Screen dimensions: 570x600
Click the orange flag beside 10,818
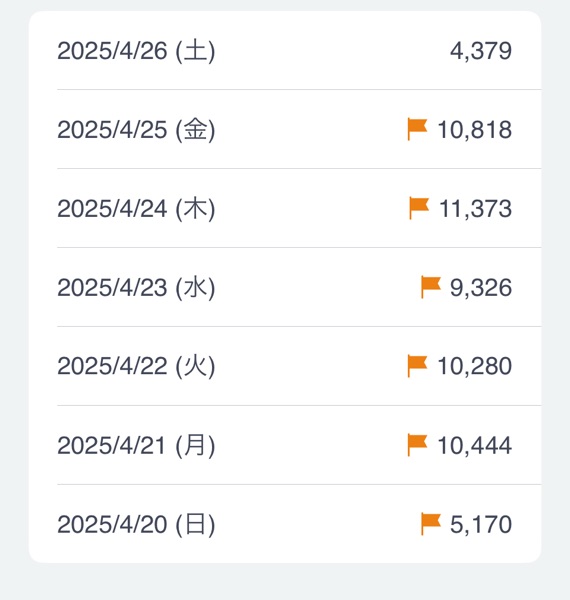pos(417,129)
